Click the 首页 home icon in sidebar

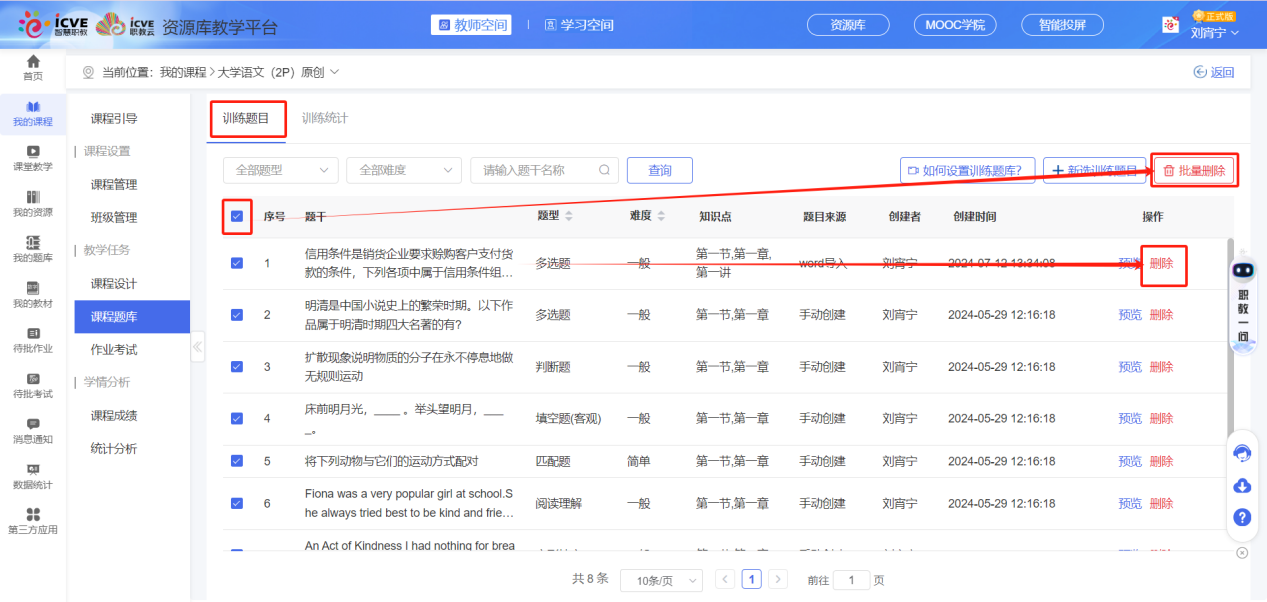coord(33,62)
